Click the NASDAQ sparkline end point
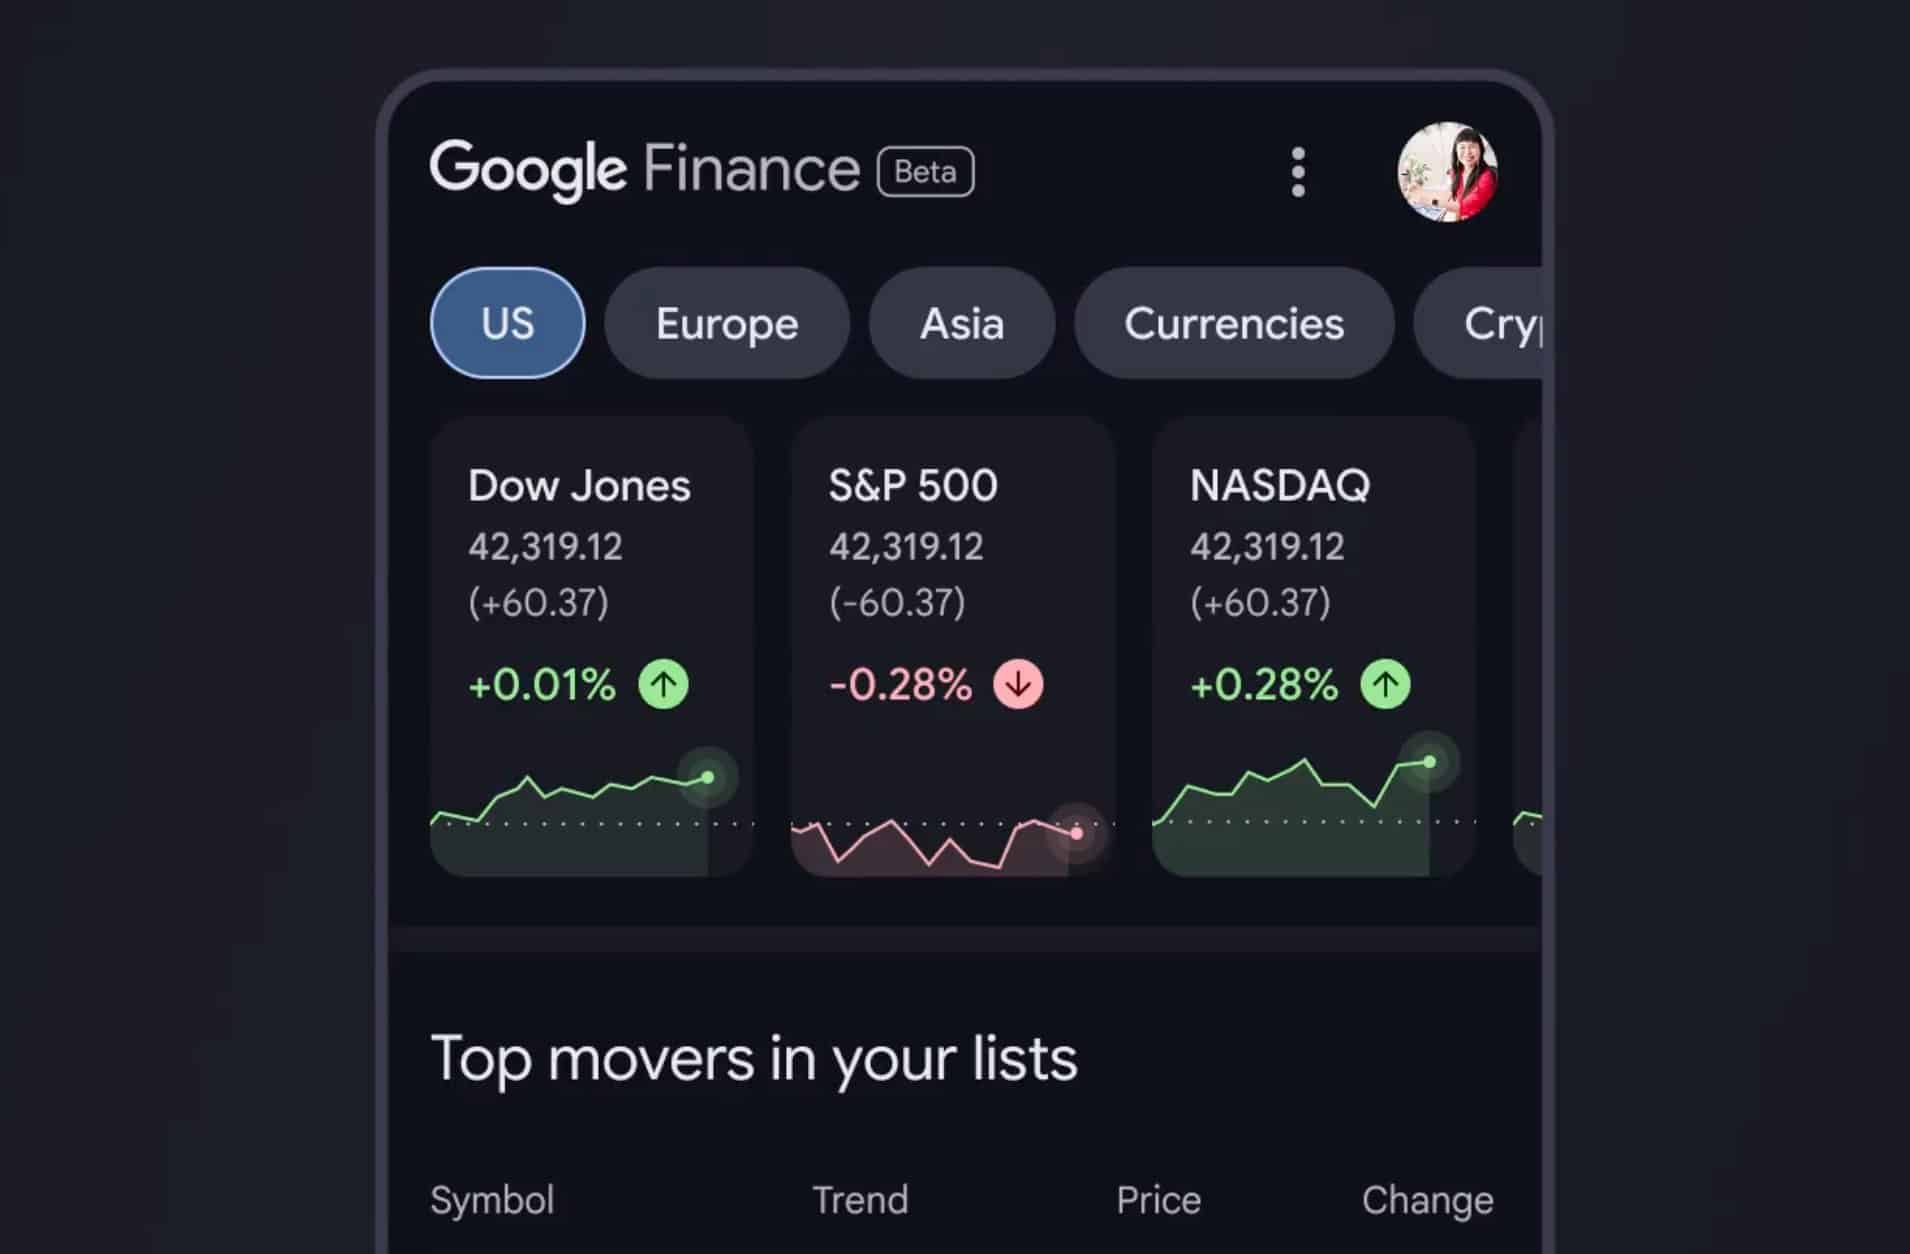 (1430, 762)
